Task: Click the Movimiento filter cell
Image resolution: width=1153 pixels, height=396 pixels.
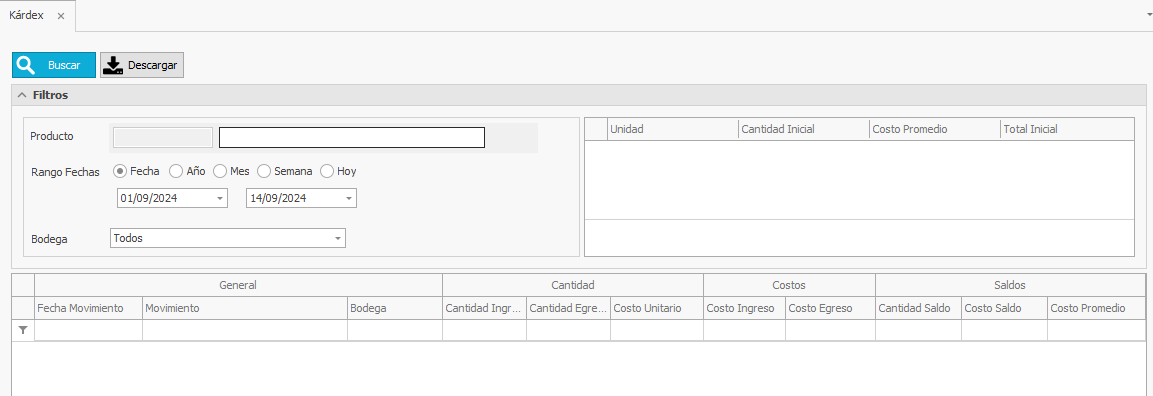Action: pyautogui.click(x=245, y=331)
